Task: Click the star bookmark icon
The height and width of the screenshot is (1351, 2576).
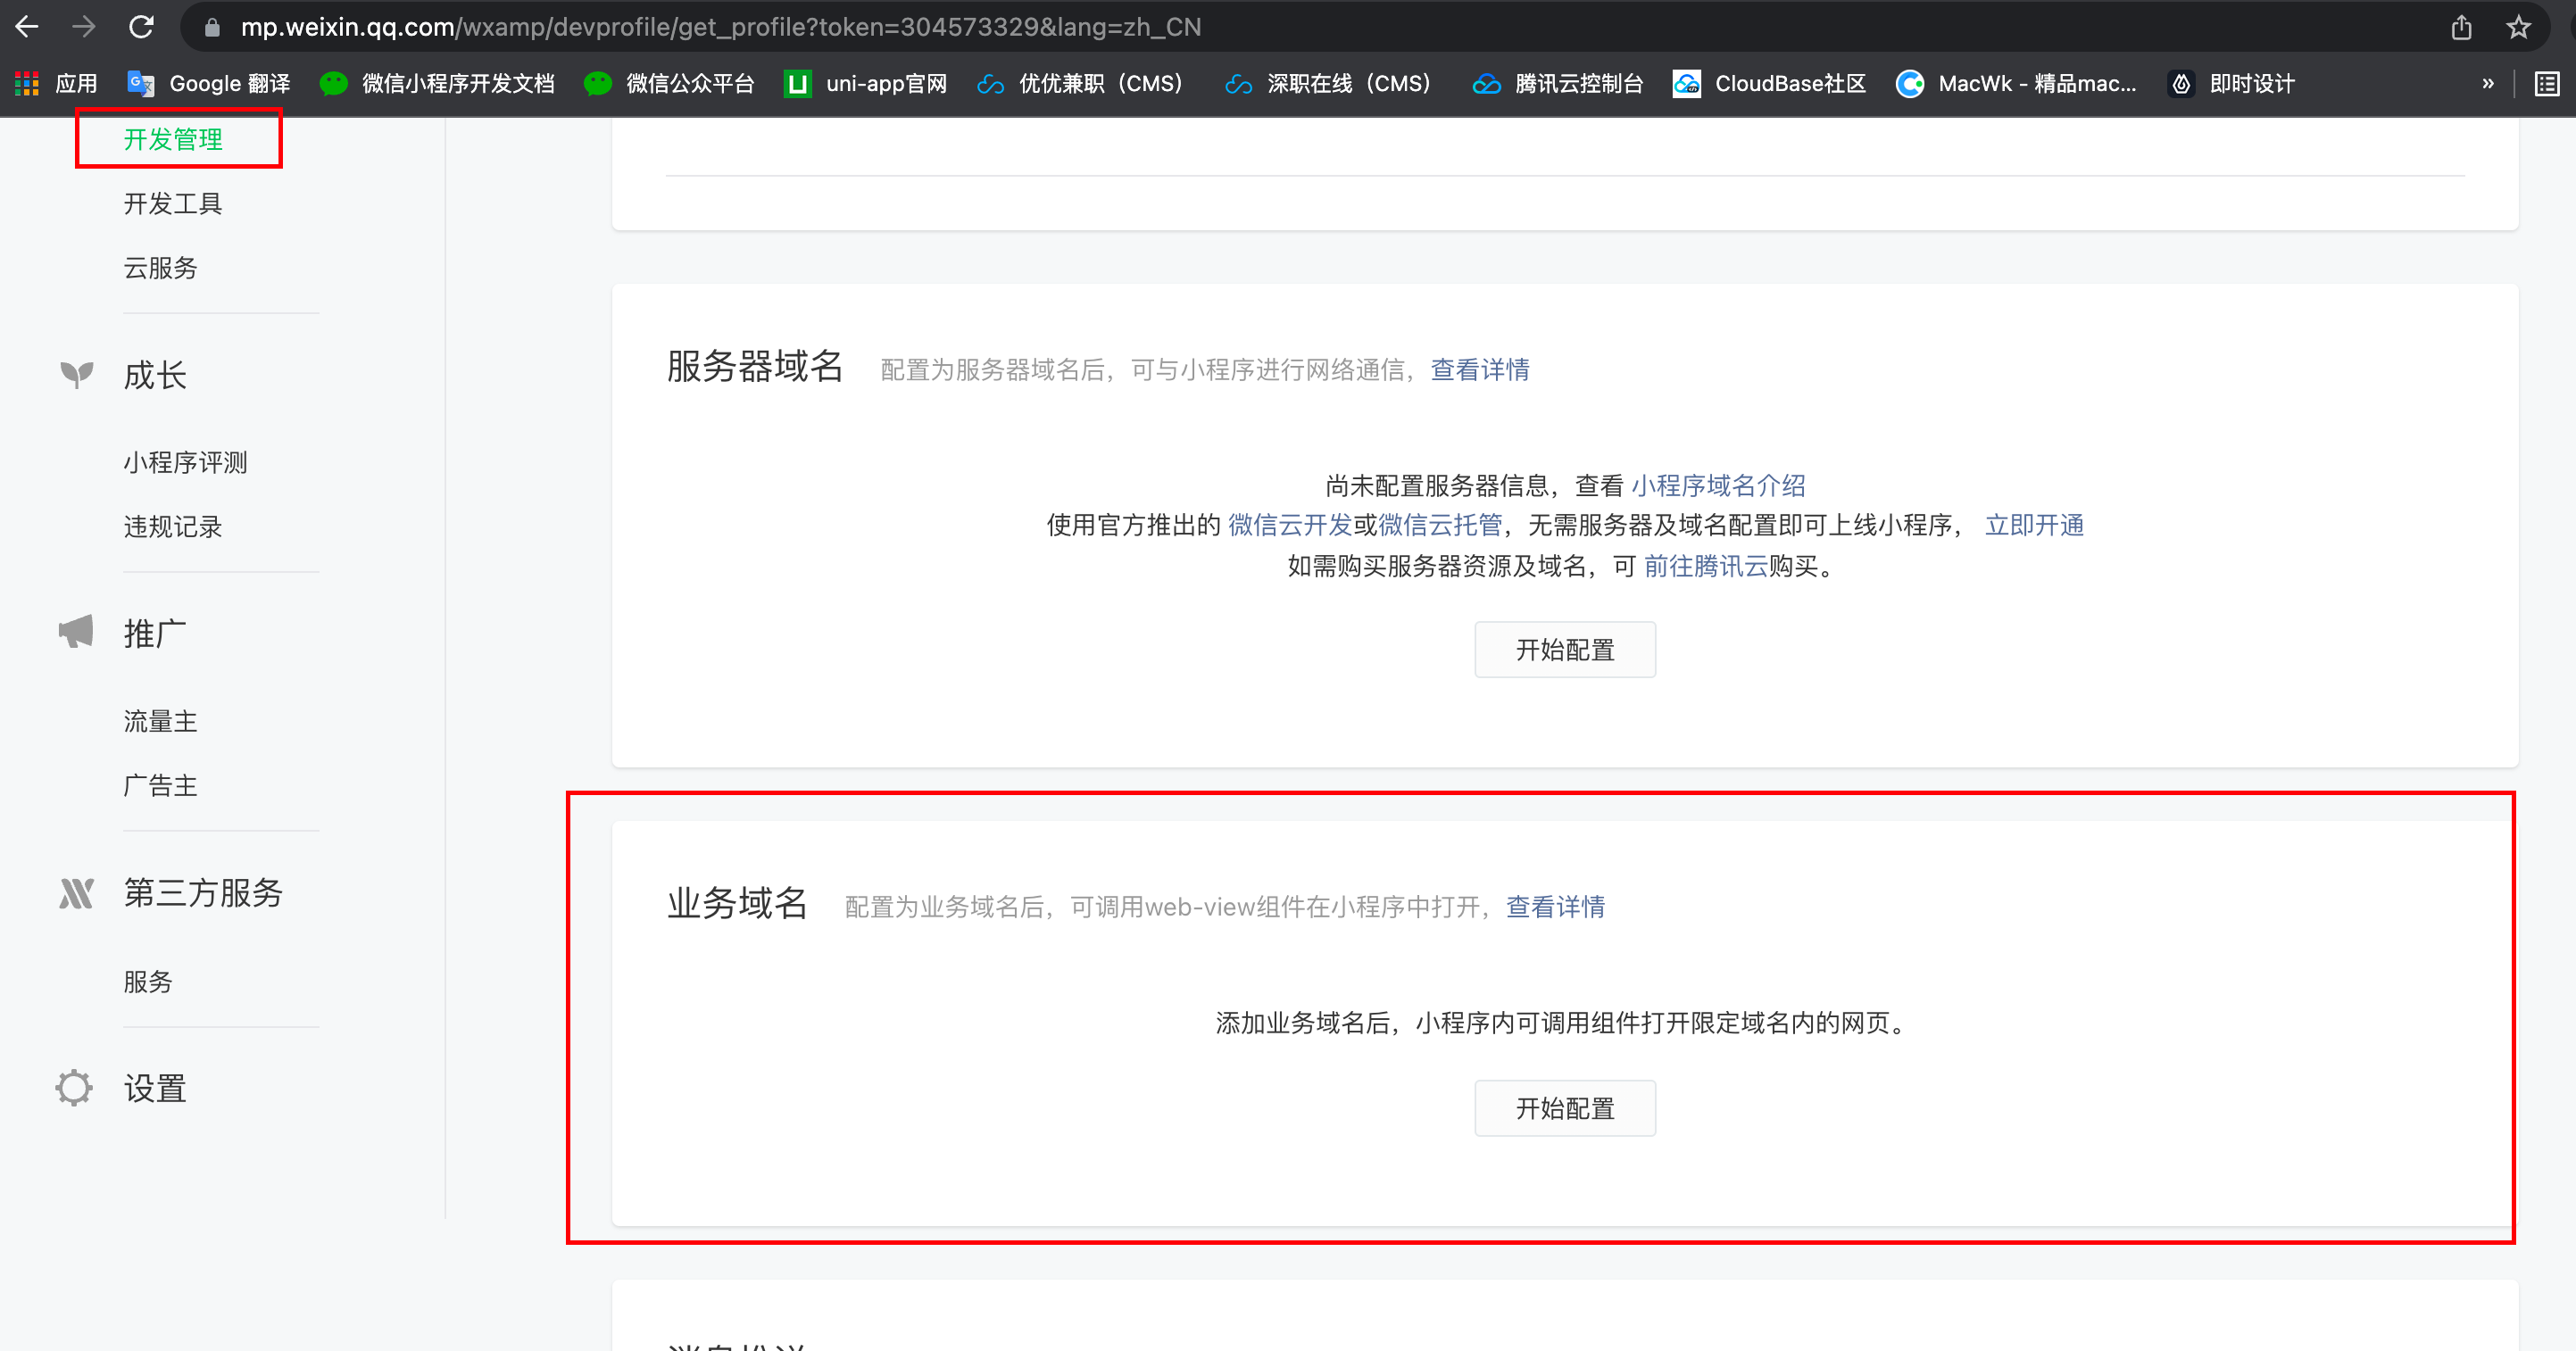Action: pos(2518,27)
